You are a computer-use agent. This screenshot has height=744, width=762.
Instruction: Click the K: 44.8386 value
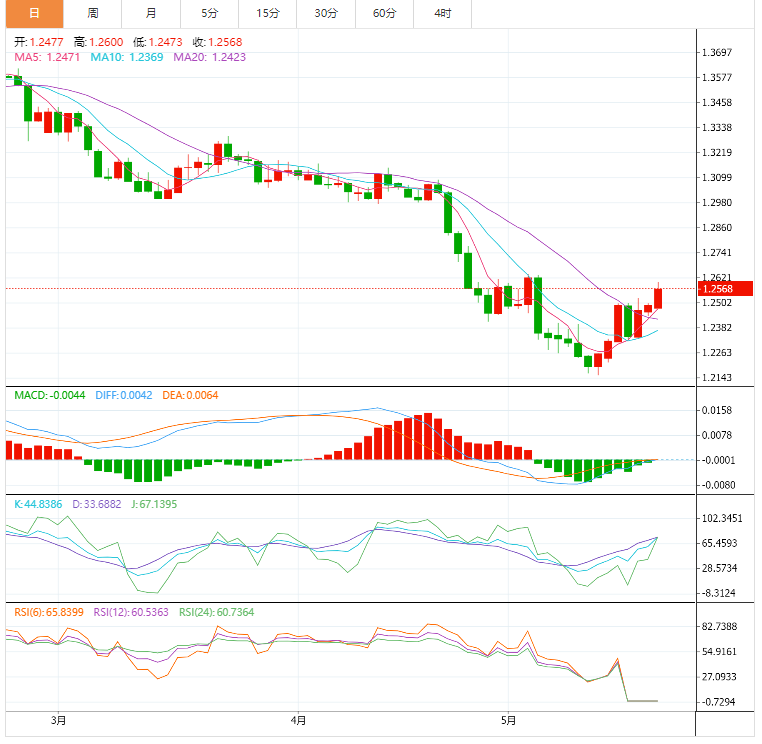[x=38, y=504]
